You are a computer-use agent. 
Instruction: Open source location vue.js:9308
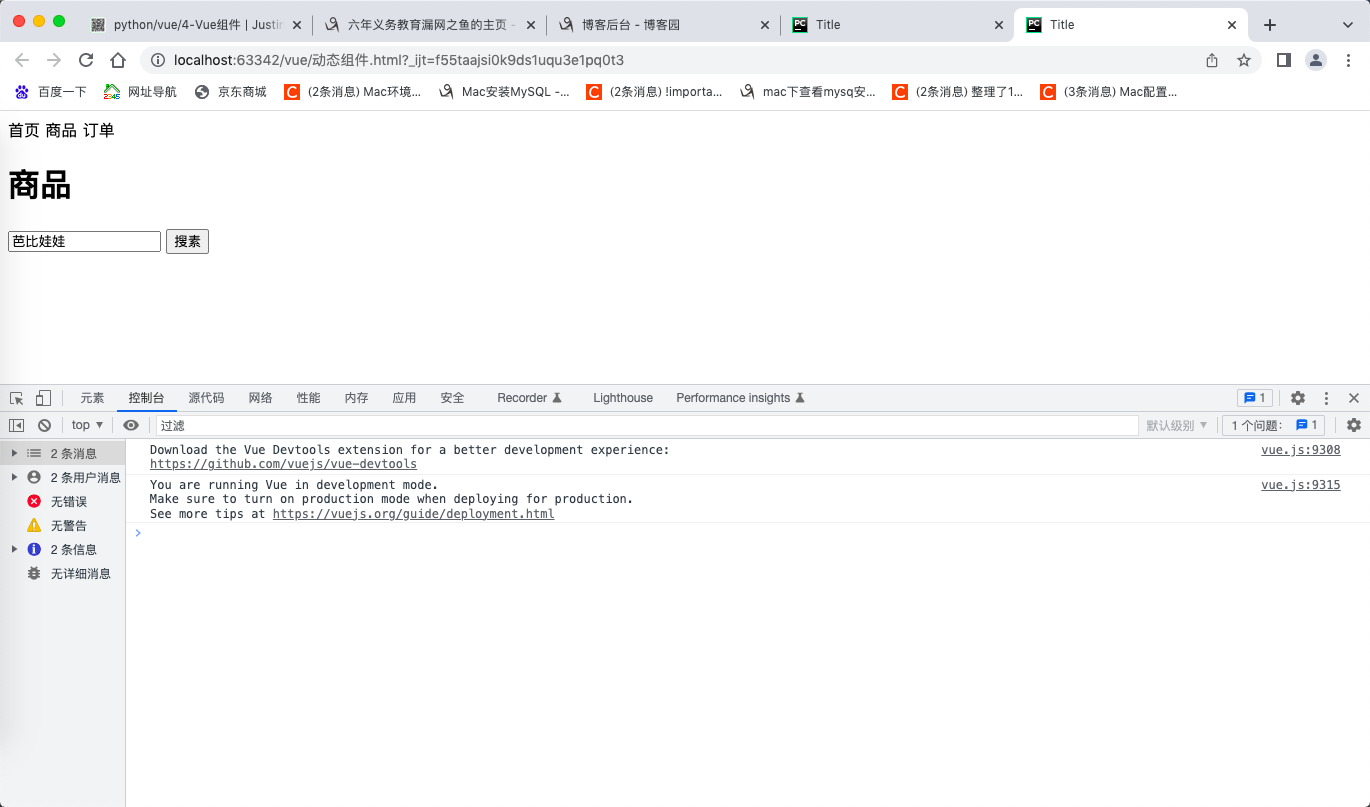point(1300,450)
